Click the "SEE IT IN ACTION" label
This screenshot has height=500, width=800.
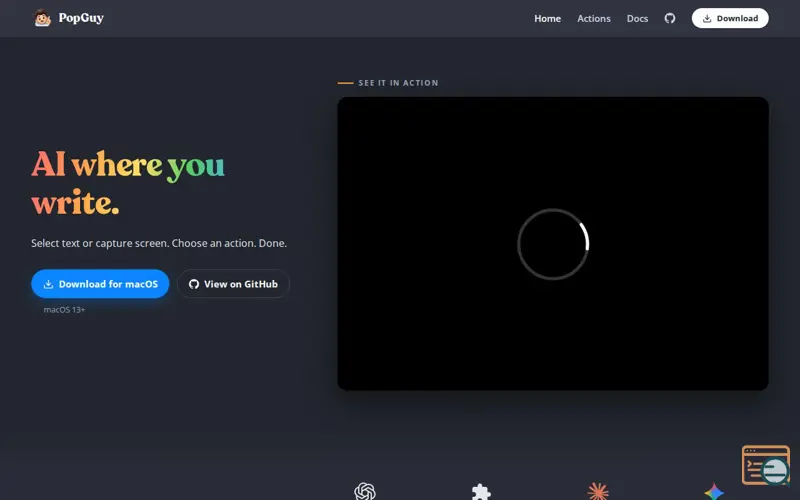tap(398, 83)
